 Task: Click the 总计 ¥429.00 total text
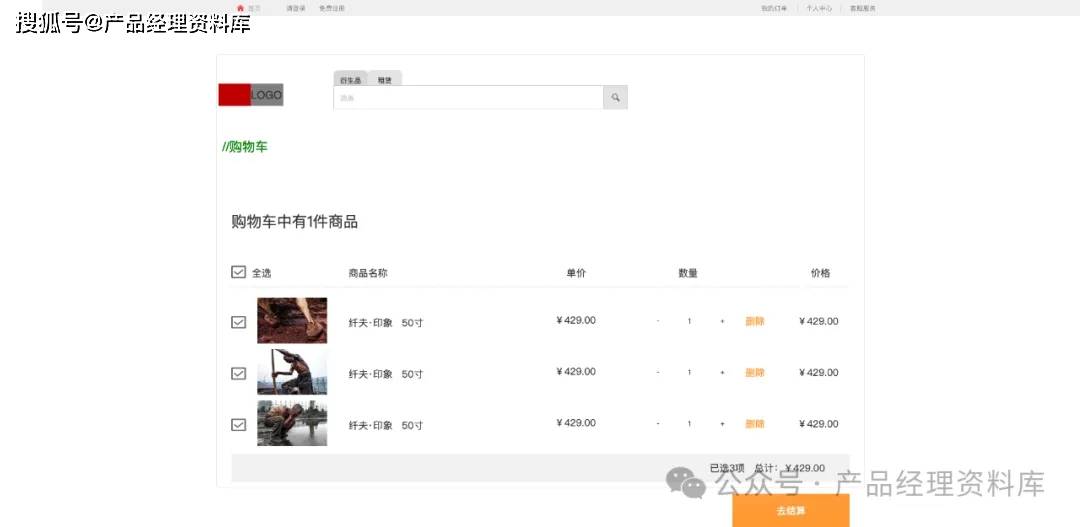(790, 468)
